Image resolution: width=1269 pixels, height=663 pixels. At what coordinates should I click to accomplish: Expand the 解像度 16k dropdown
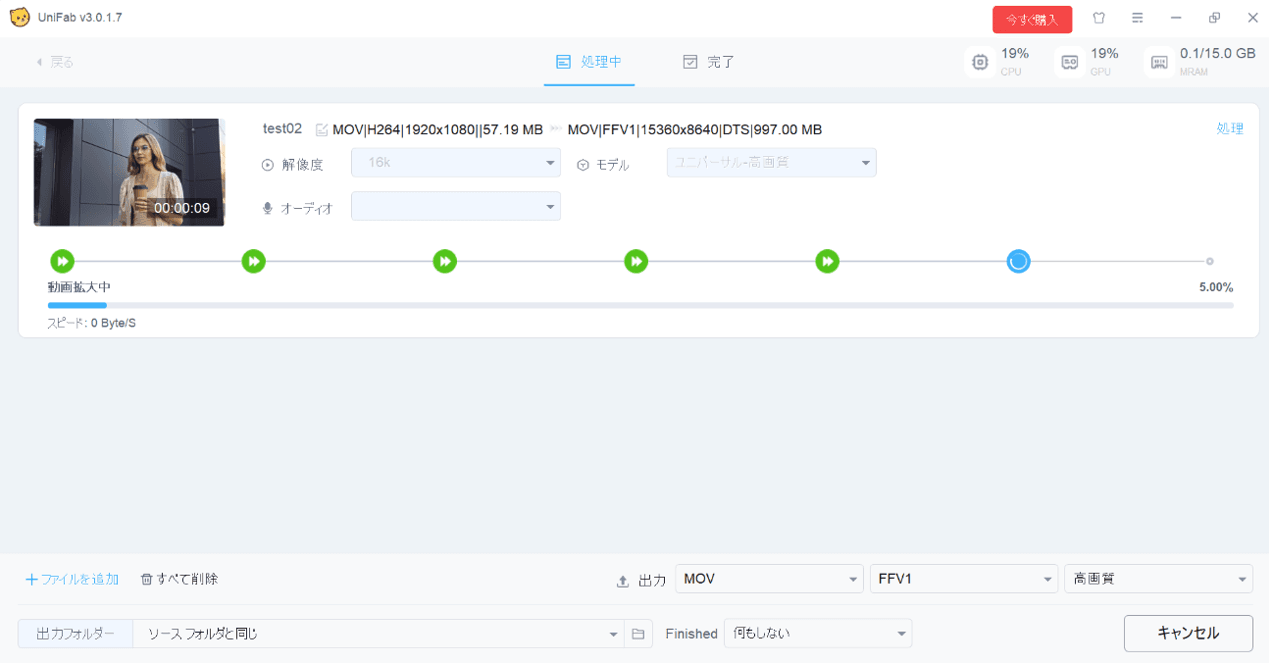click(455, 163)
